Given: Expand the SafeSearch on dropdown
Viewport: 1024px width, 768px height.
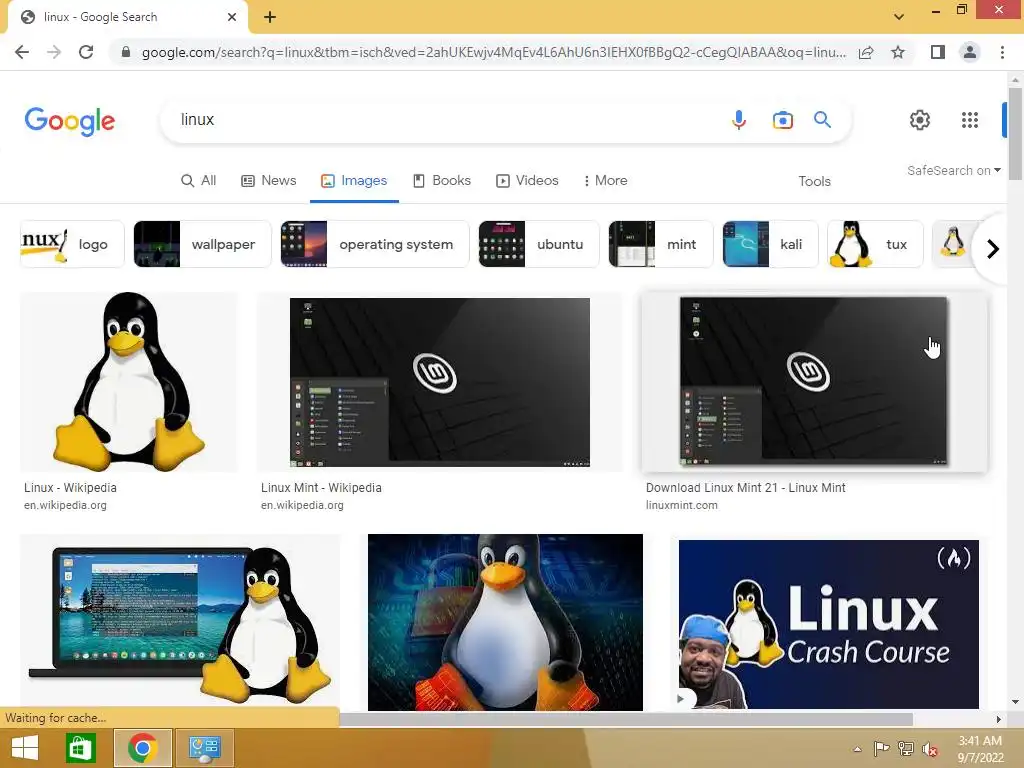Looking at the screenshot, I should pyautogui.click(x=953, y=170).
